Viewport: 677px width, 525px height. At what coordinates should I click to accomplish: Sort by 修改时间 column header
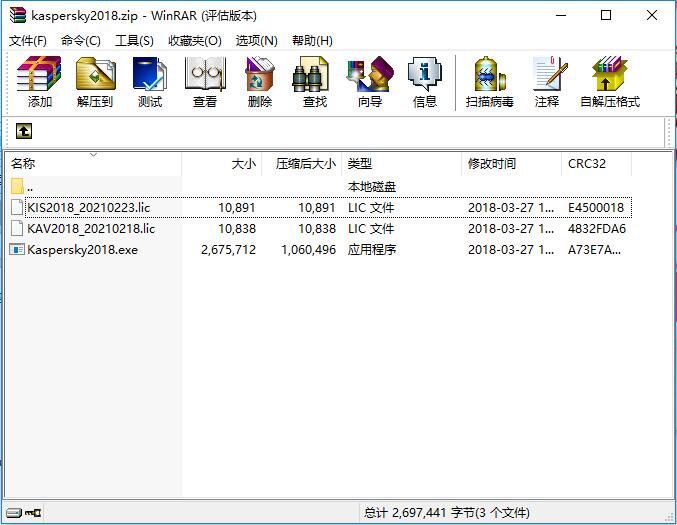[x=492, y=164]
